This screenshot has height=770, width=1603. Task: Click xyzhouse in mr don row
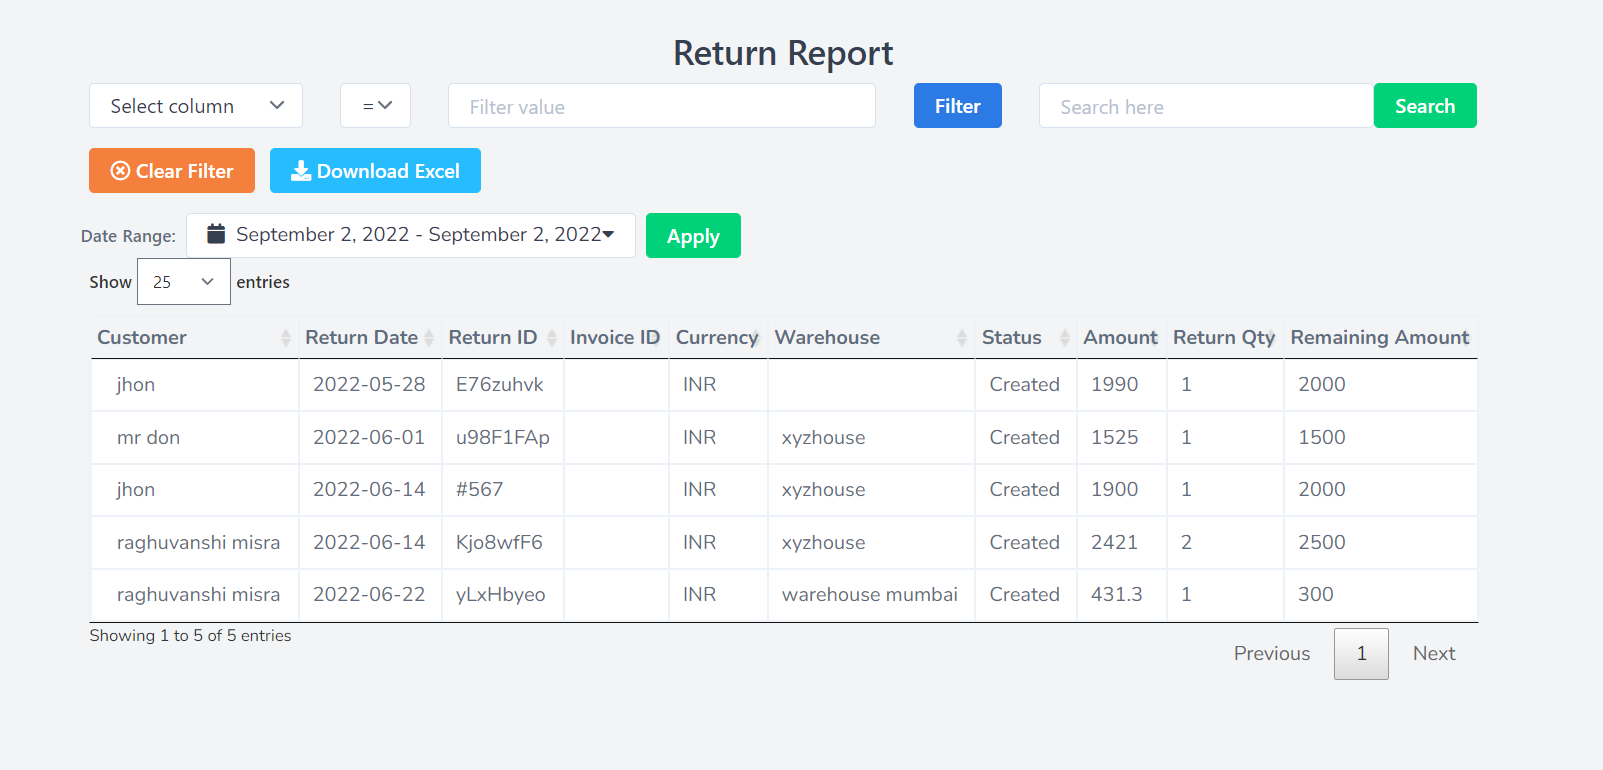click(x=824, y=438)
